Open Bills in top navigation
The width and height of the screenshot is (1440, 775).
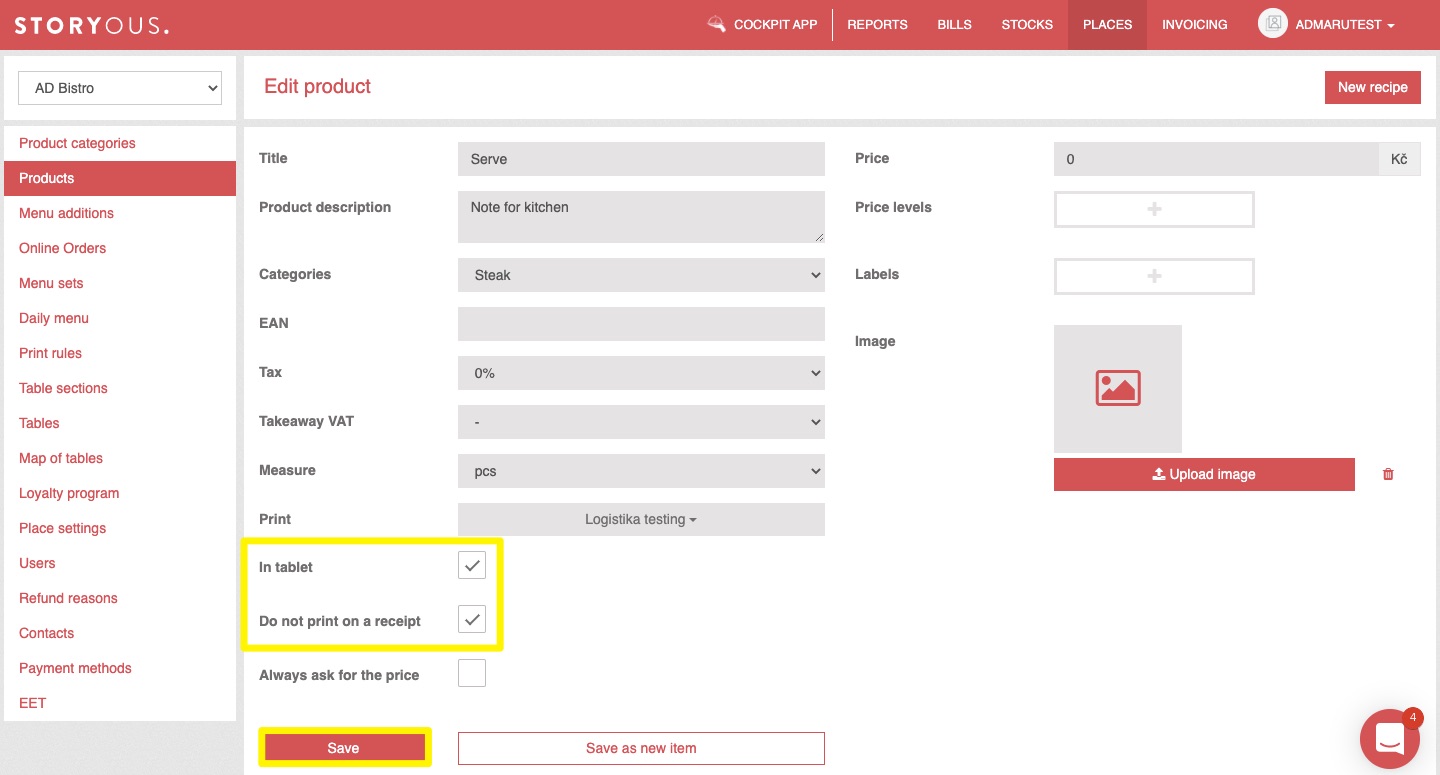pos(954,25)
